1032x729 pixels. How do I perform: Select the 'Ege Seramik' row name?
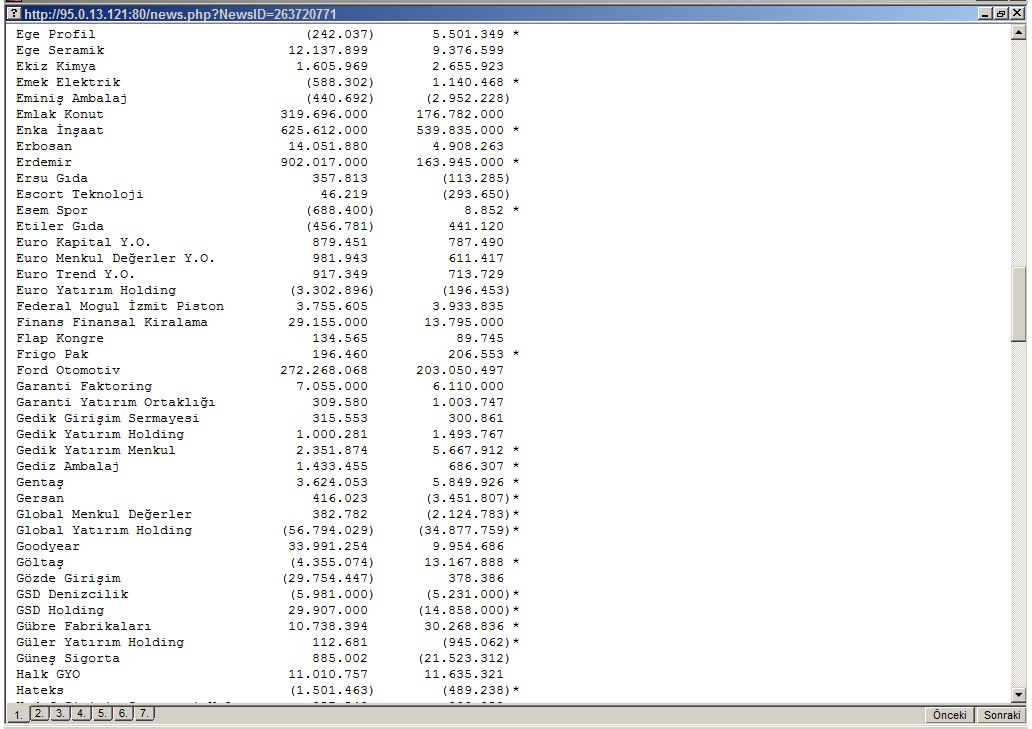[x=60, y=50]
